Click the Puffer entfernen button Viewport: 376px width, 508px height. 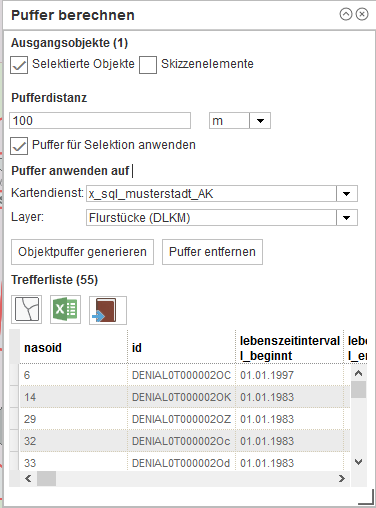point(212,252)
